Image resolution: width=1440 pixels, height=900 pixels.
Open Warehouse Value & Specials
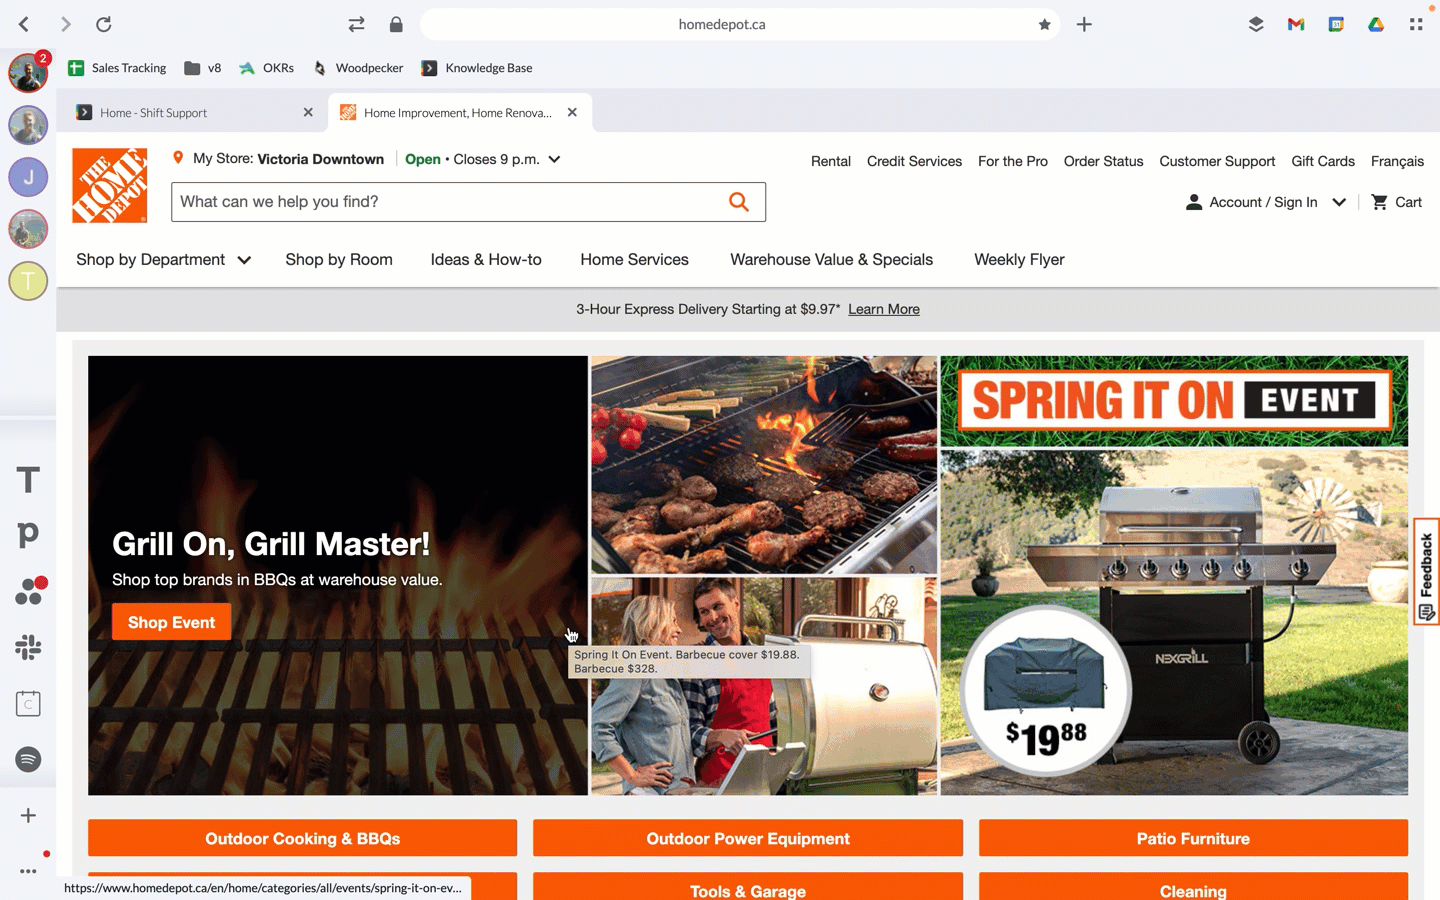pyautogui.click(x=831, y=259)
